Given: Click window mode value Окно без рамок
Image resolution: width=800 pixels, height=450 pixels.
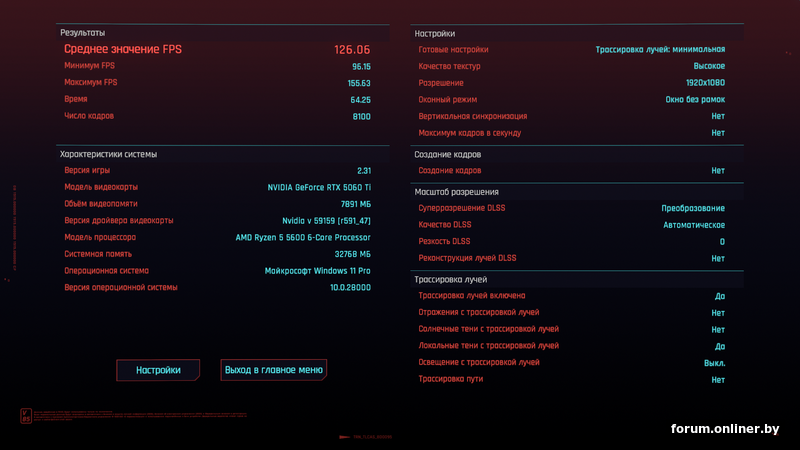Looking at the screenshot, I should (695, 99).
